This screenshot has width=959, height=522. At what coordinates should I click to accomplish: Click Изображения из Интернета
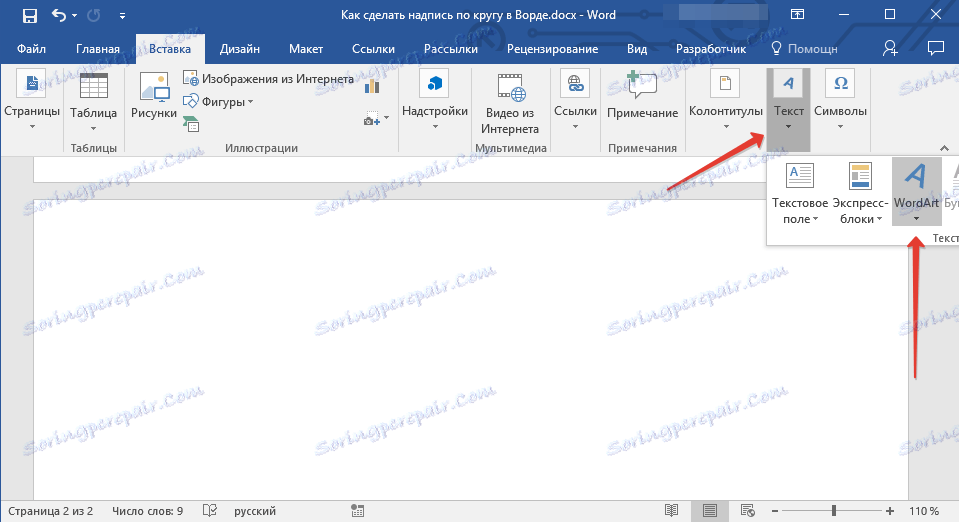coord(268,79)
